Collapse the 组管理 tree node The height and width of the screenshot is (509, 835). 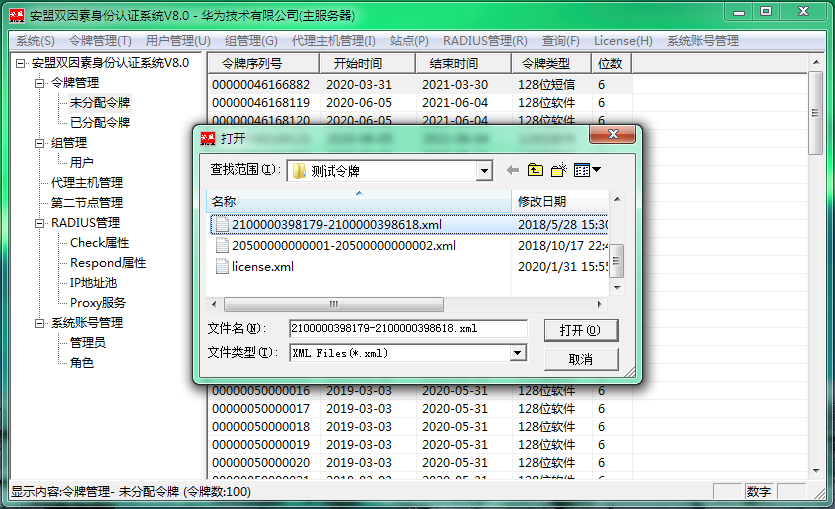[39, 143]
